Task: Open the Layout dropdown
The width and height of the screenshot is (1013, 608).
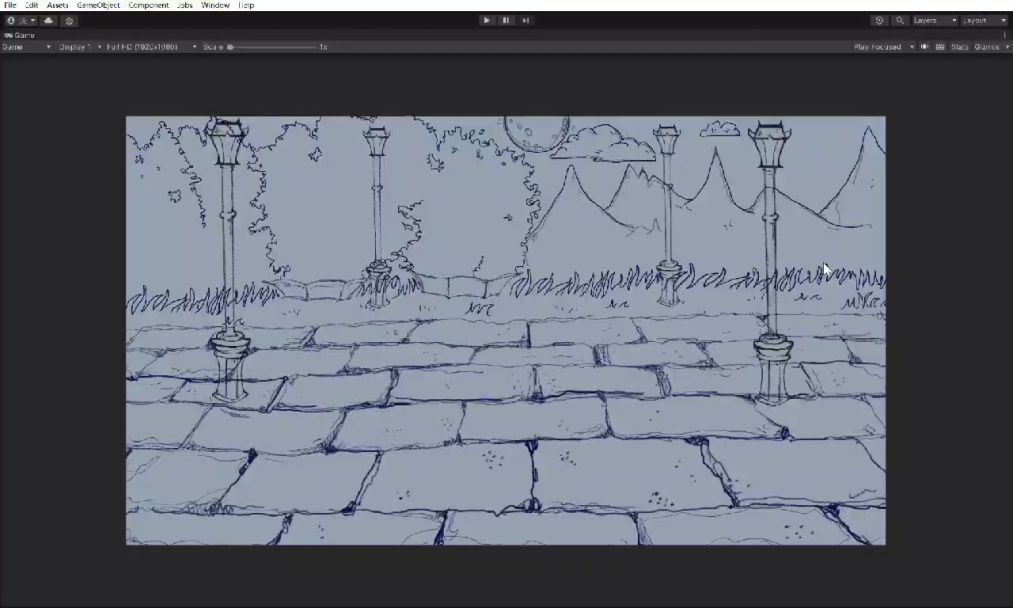Action: coord(985,20)
